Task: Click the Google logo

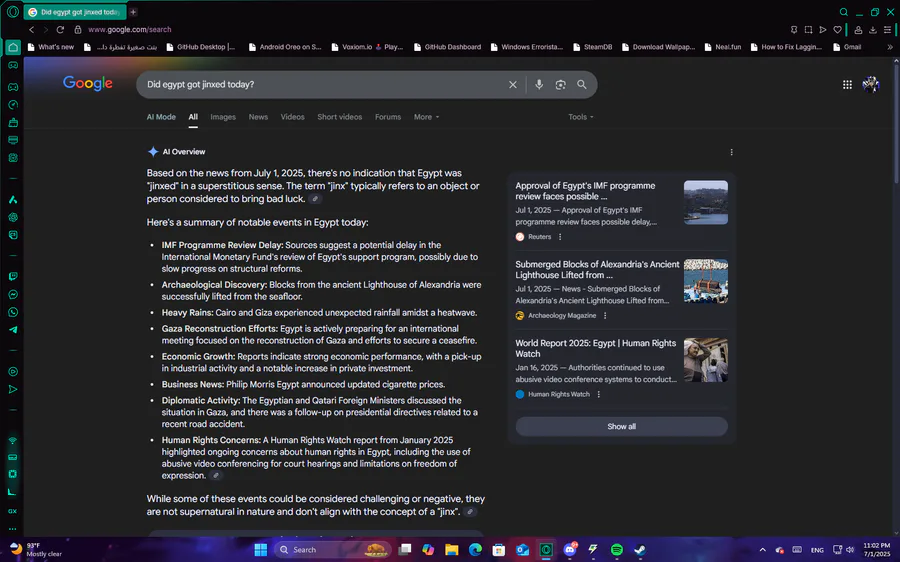Action: pos(88,83)
